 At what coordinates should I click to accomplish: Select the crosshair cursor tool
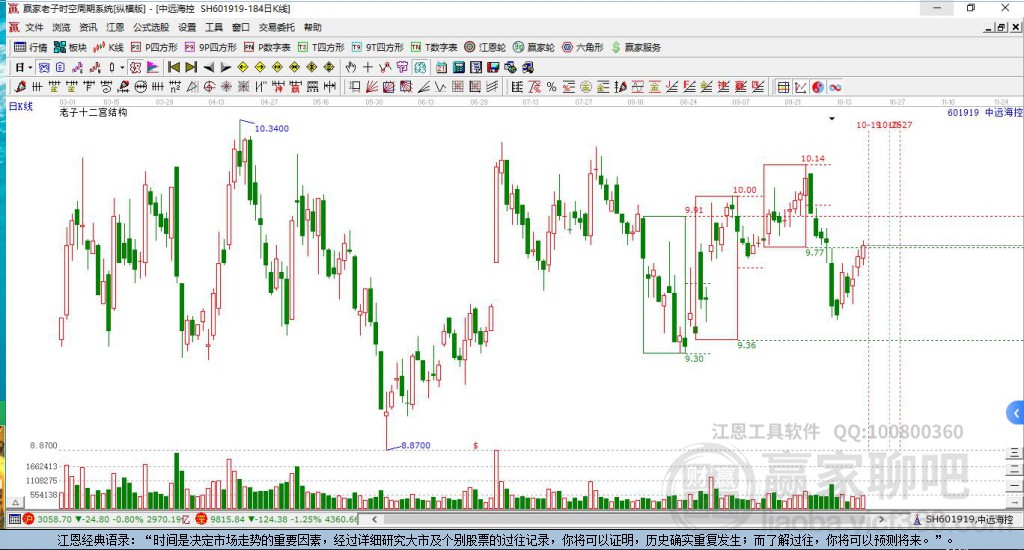click(x=368, y=67)
